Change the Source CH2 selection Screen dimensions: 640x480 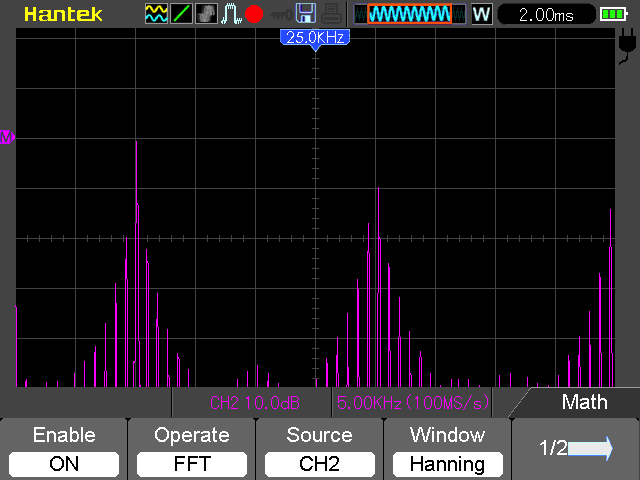[320, 464]
